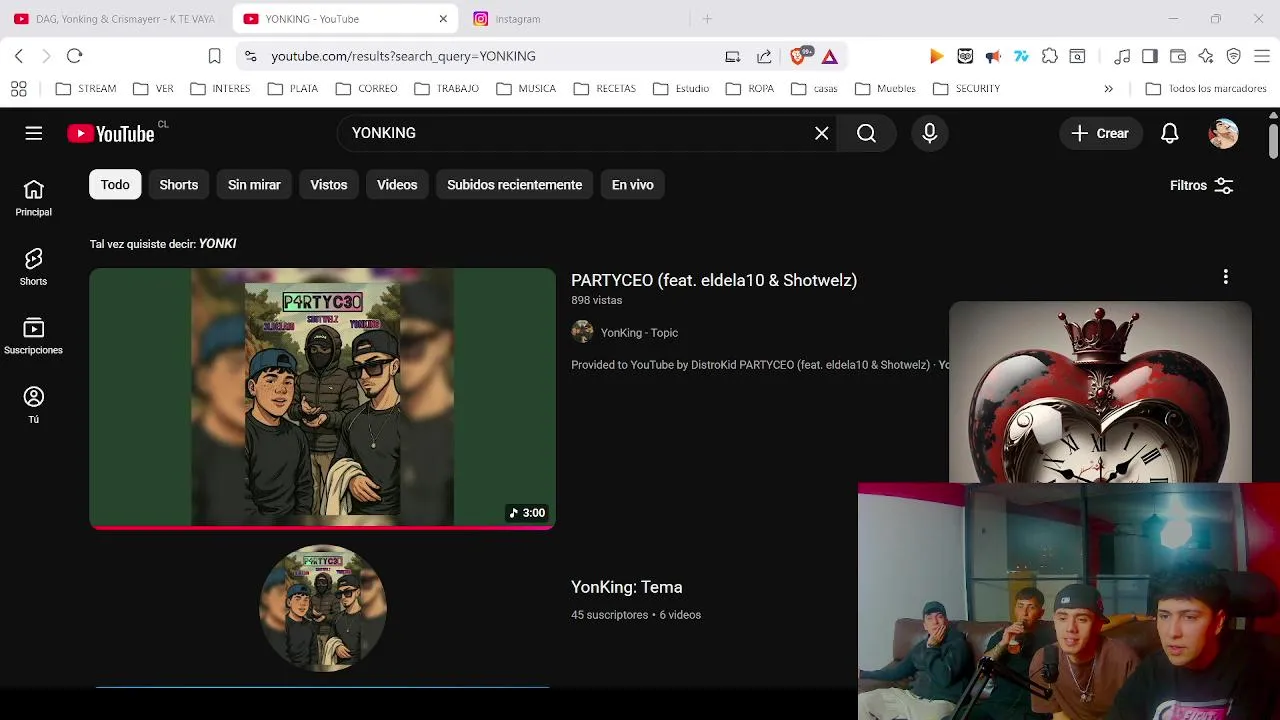Click the Brave Rewards triangle icon
Image resolution: width=1280 pixels, height=720 pixels.
pos(830,56)
